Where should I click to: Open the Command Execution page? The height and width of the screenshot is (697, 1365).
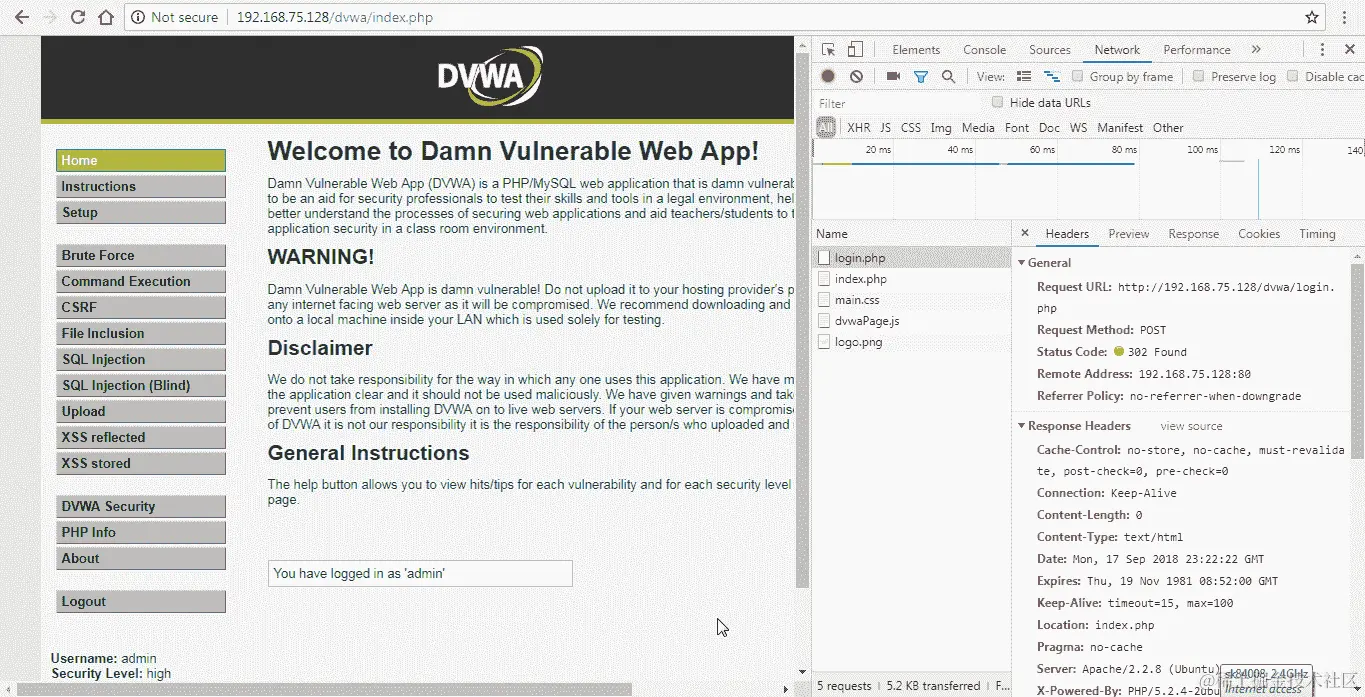(141, 281)
